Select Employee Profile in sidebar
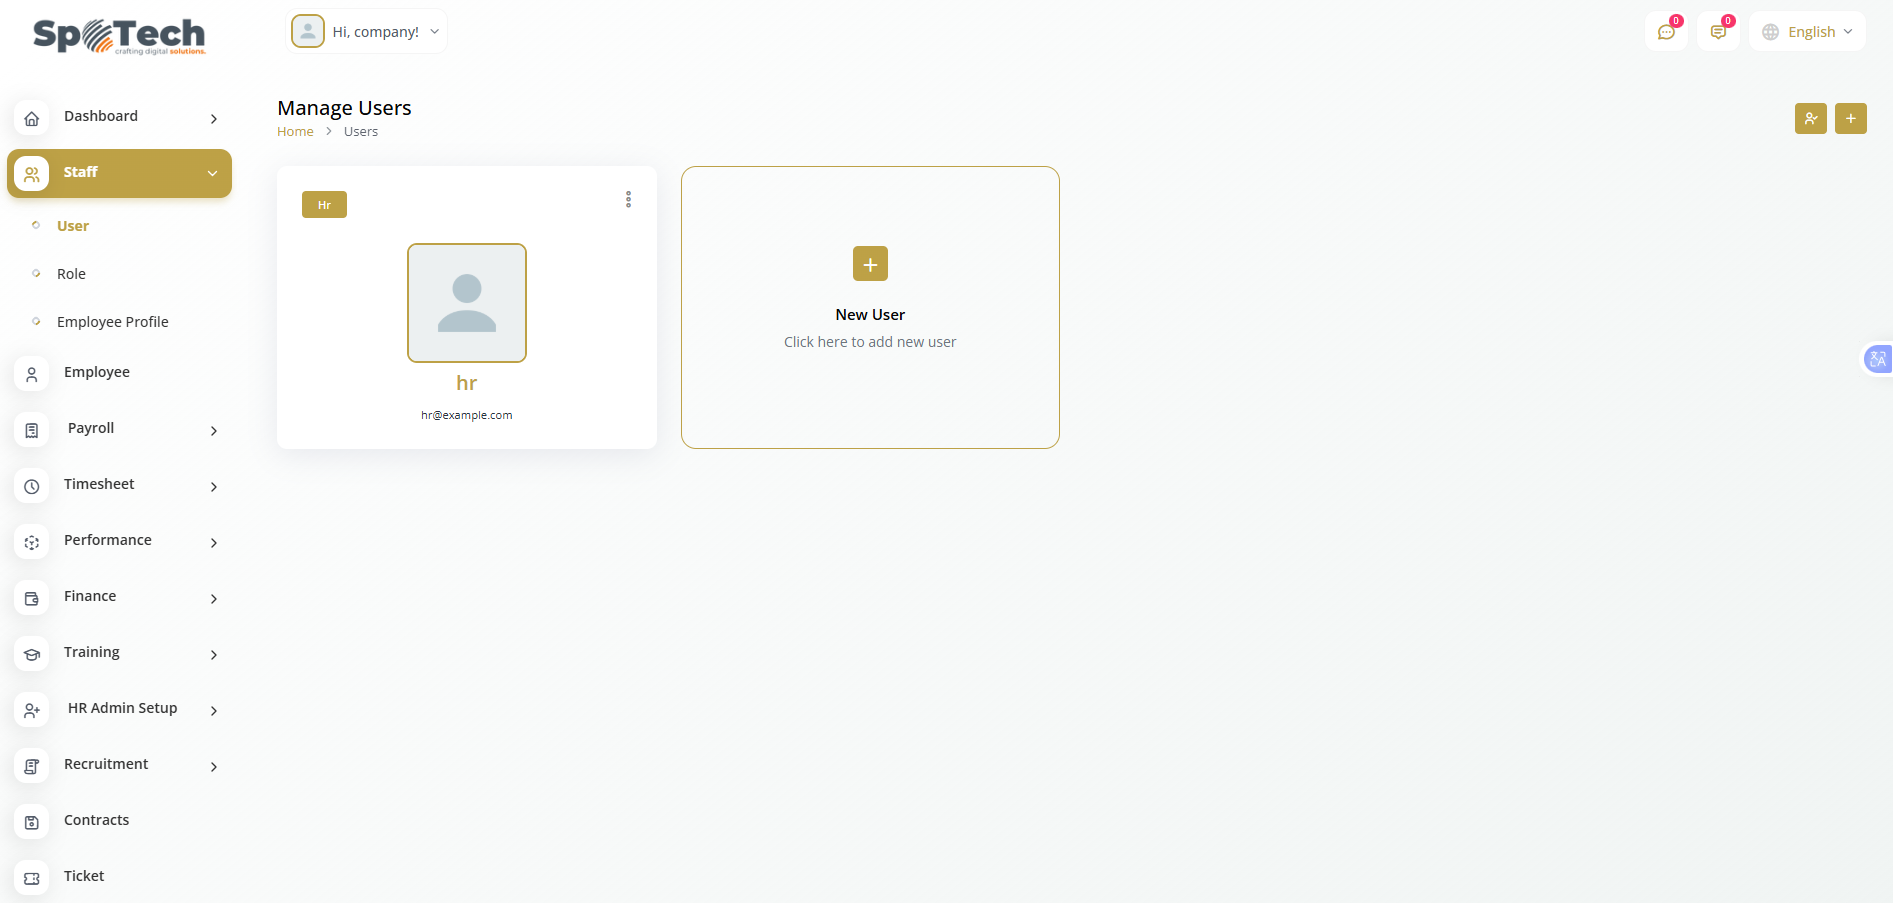The height and width of the screenshot is (903, 1893). [x=112, y=322]
